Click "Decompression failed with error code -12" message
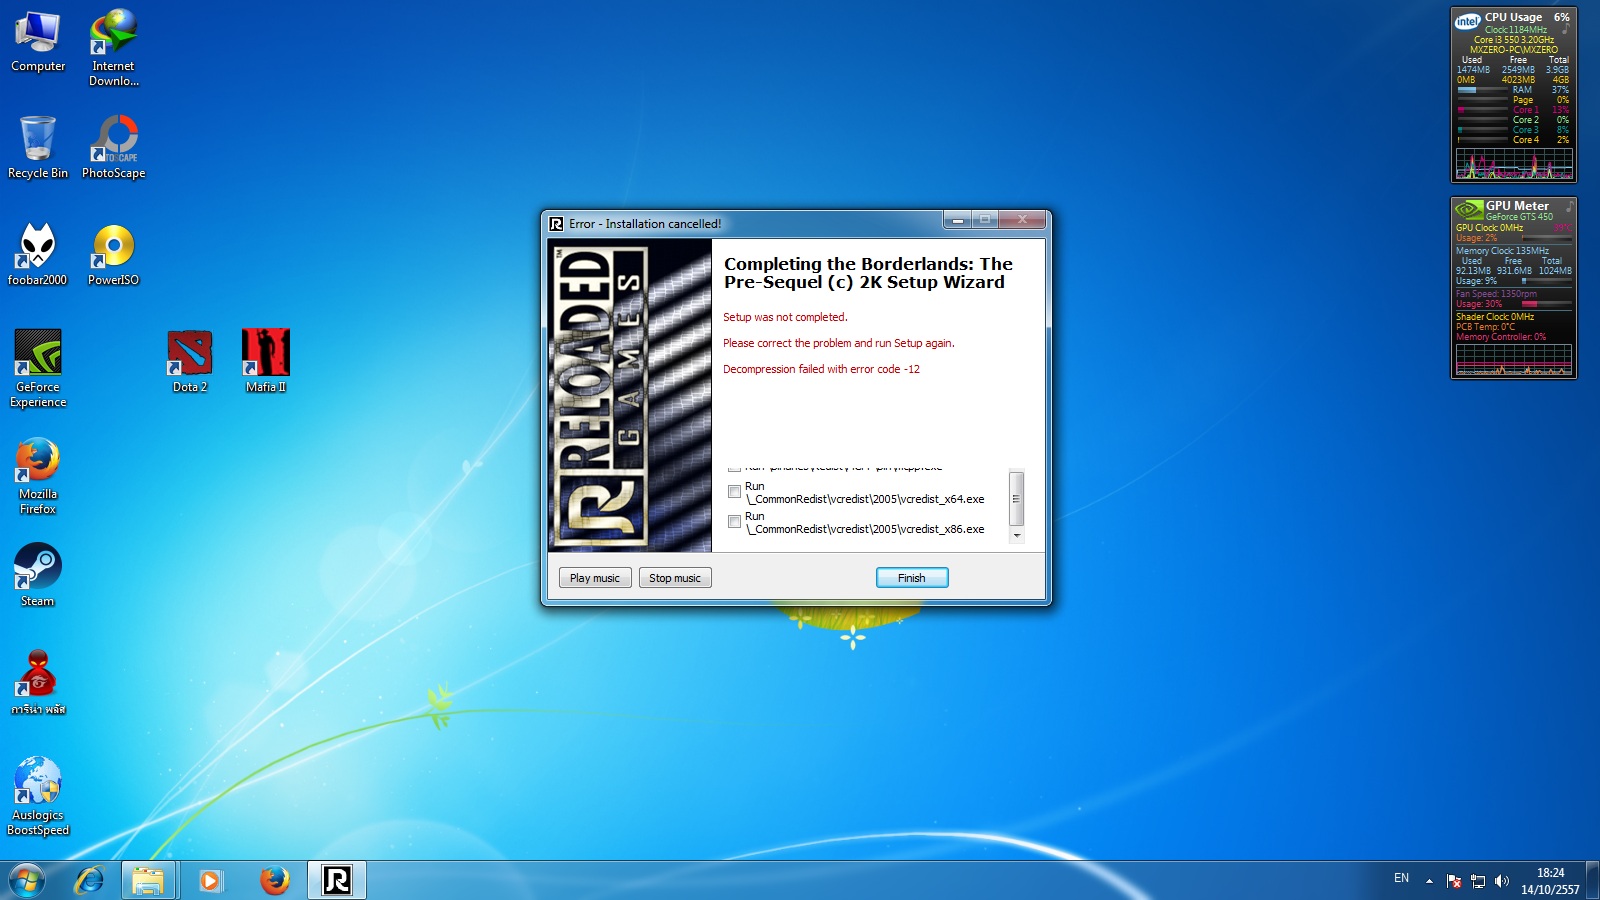 821,369
